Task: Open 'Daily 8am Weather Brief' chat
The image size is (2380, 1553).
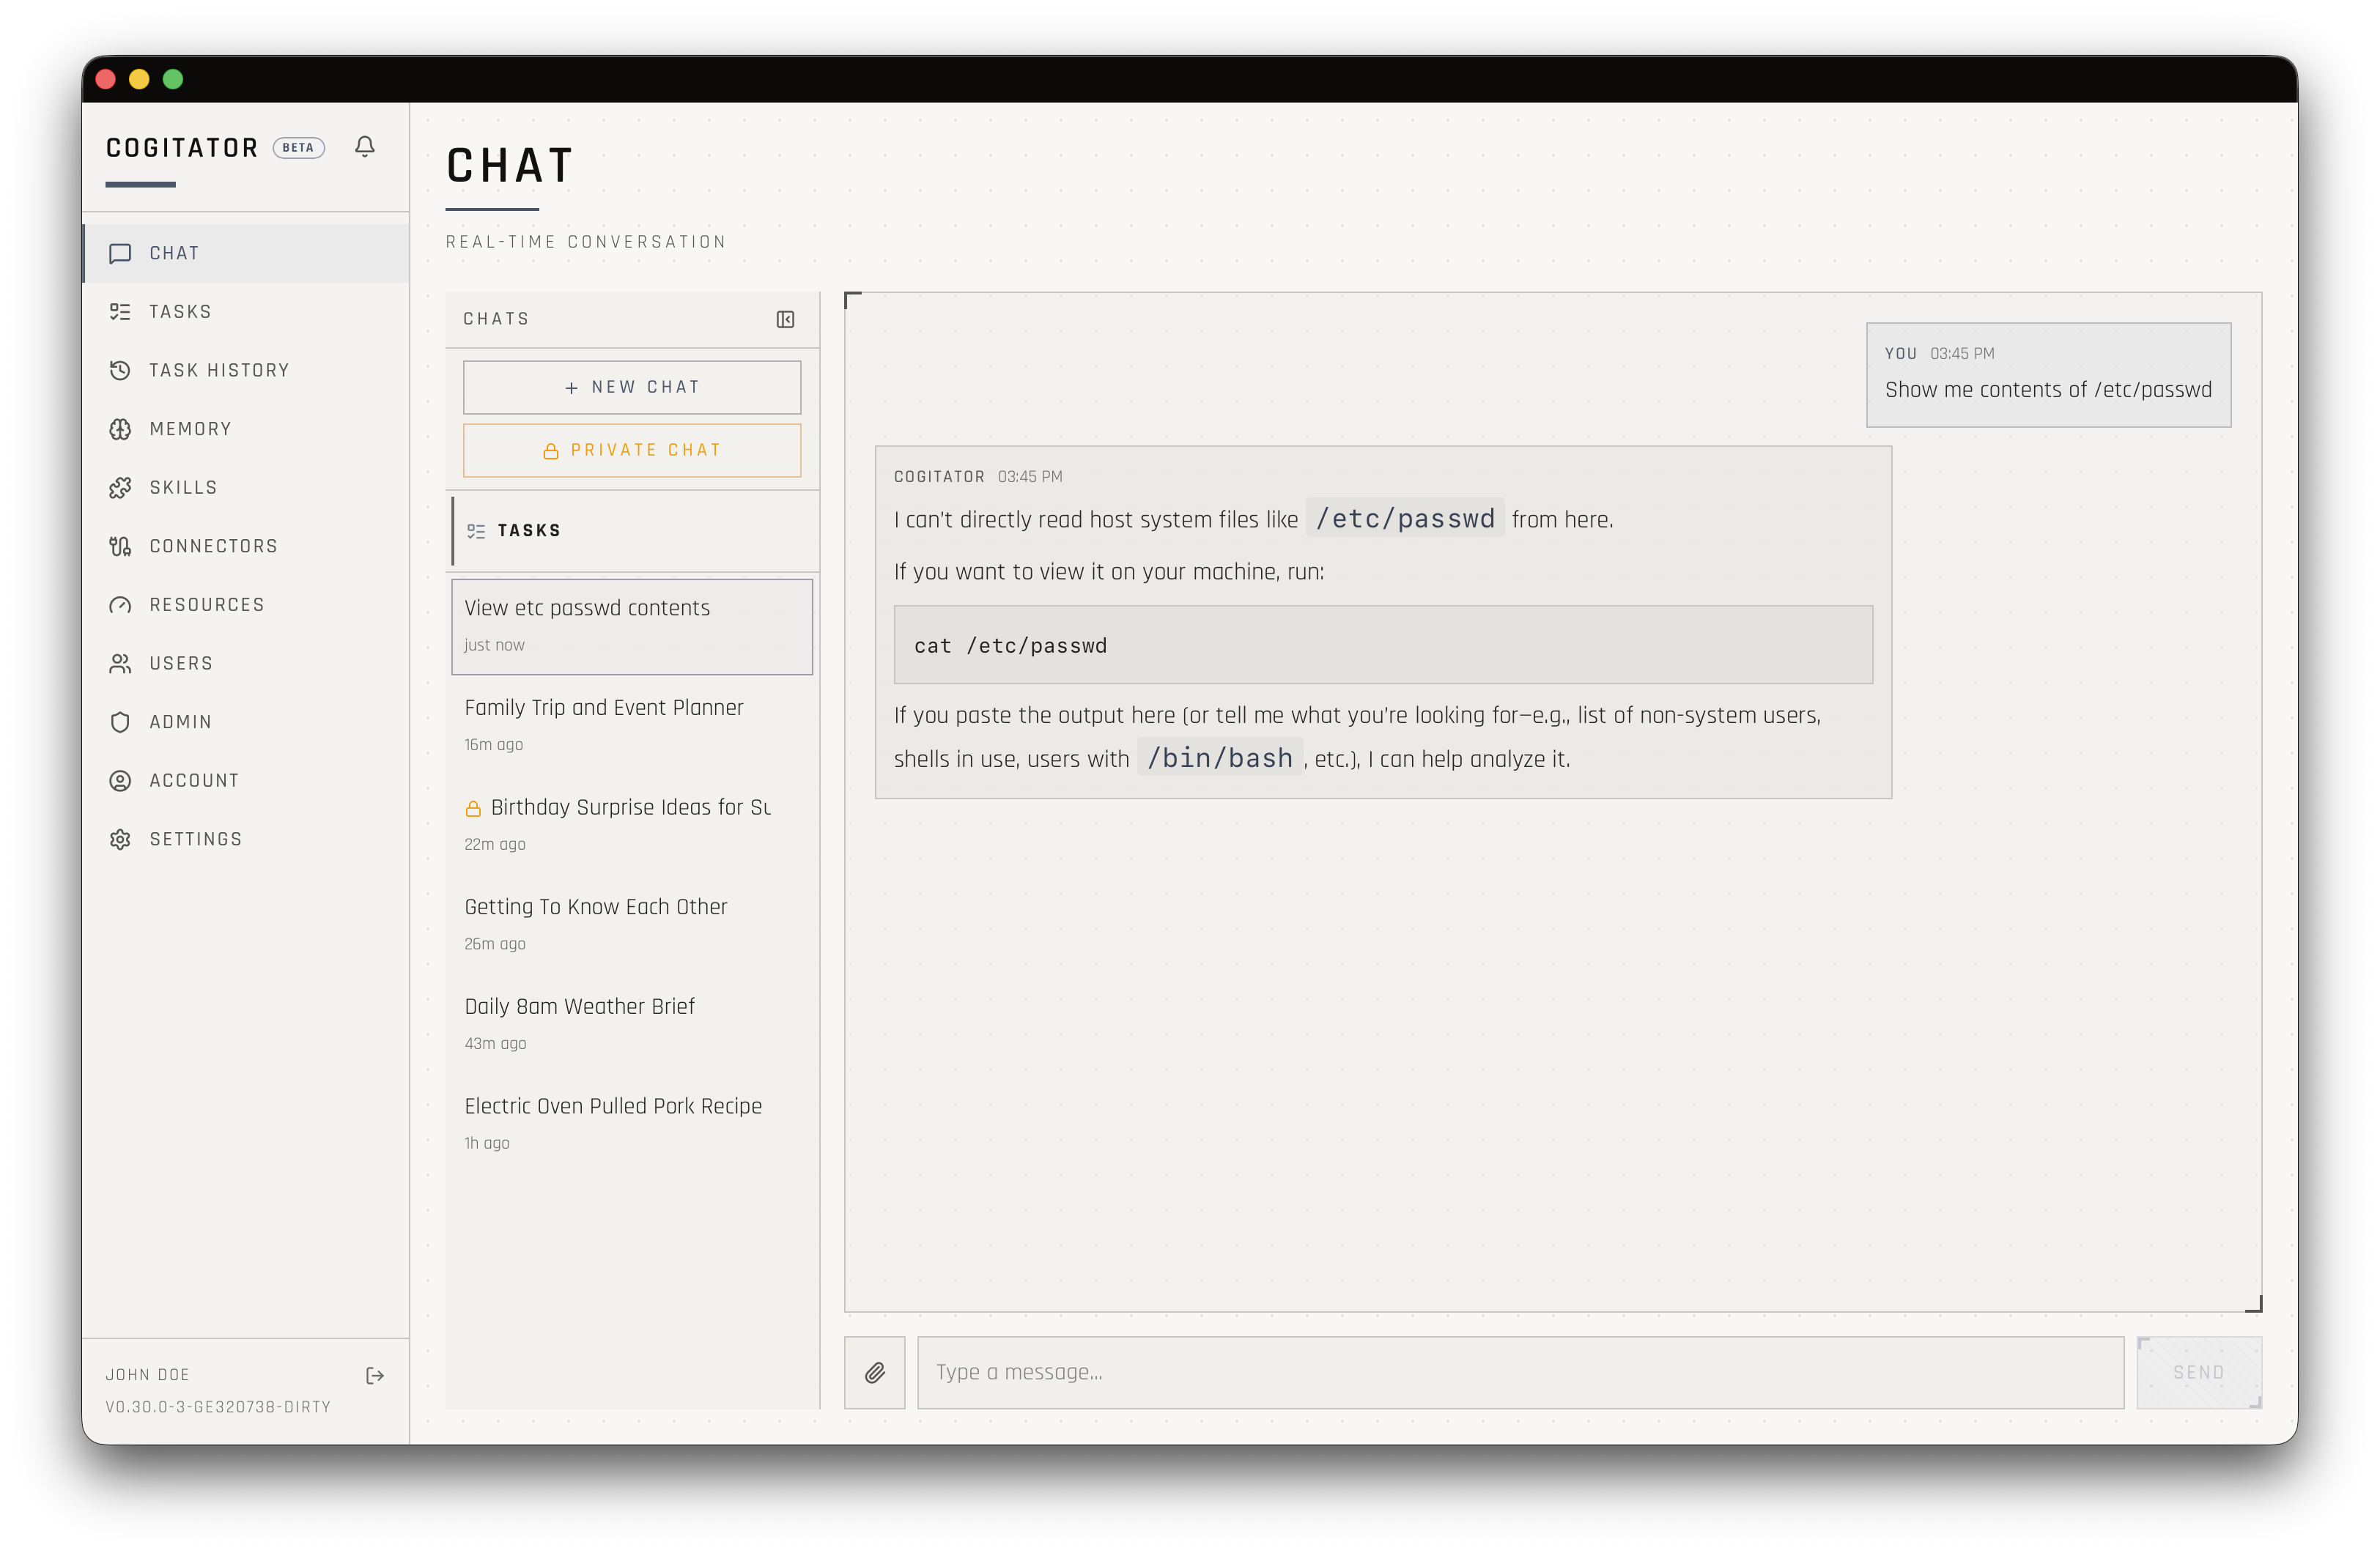Action: click(632, 1024)
